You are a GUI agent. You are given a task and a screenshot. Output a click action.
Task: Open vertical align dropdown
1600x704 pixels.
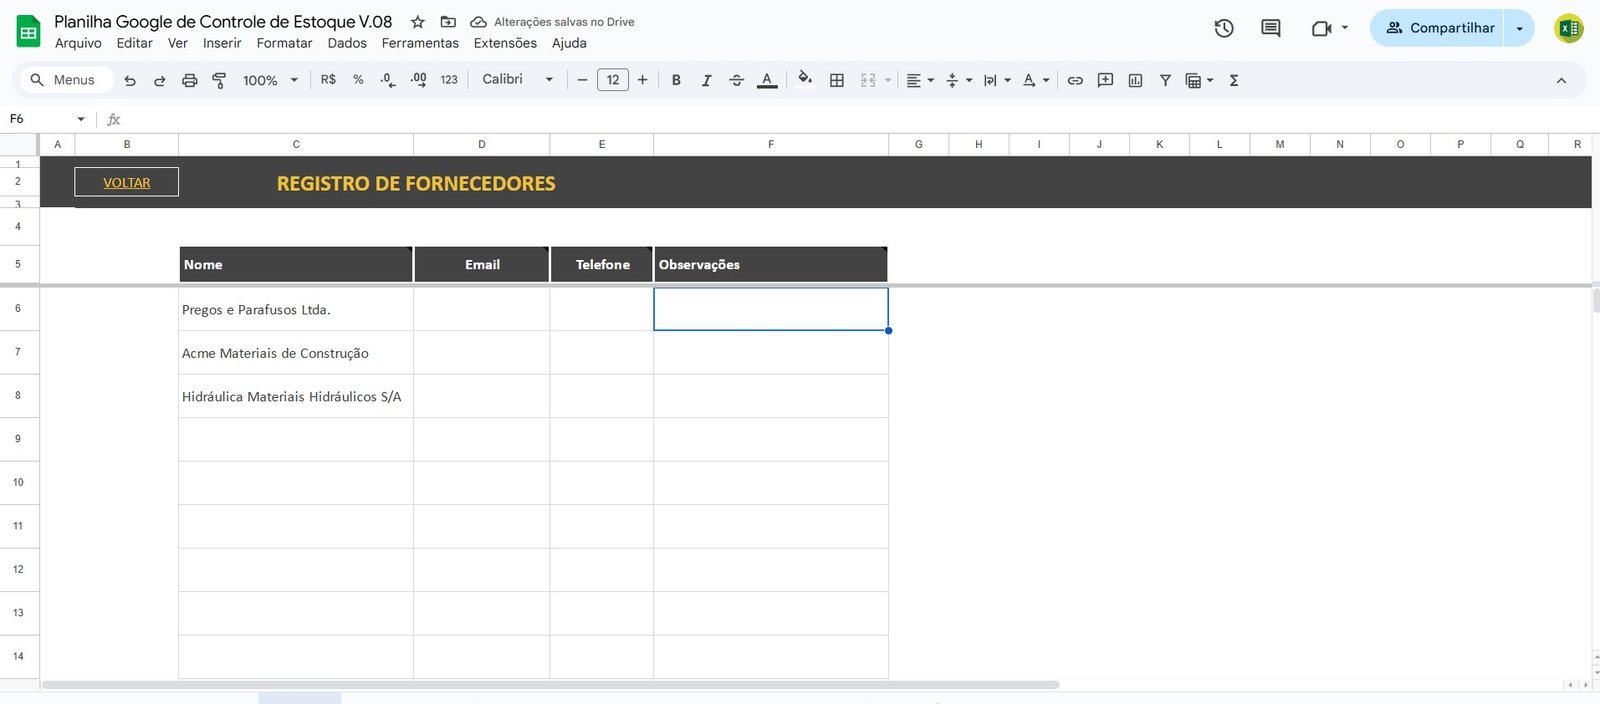coord(958,80)
